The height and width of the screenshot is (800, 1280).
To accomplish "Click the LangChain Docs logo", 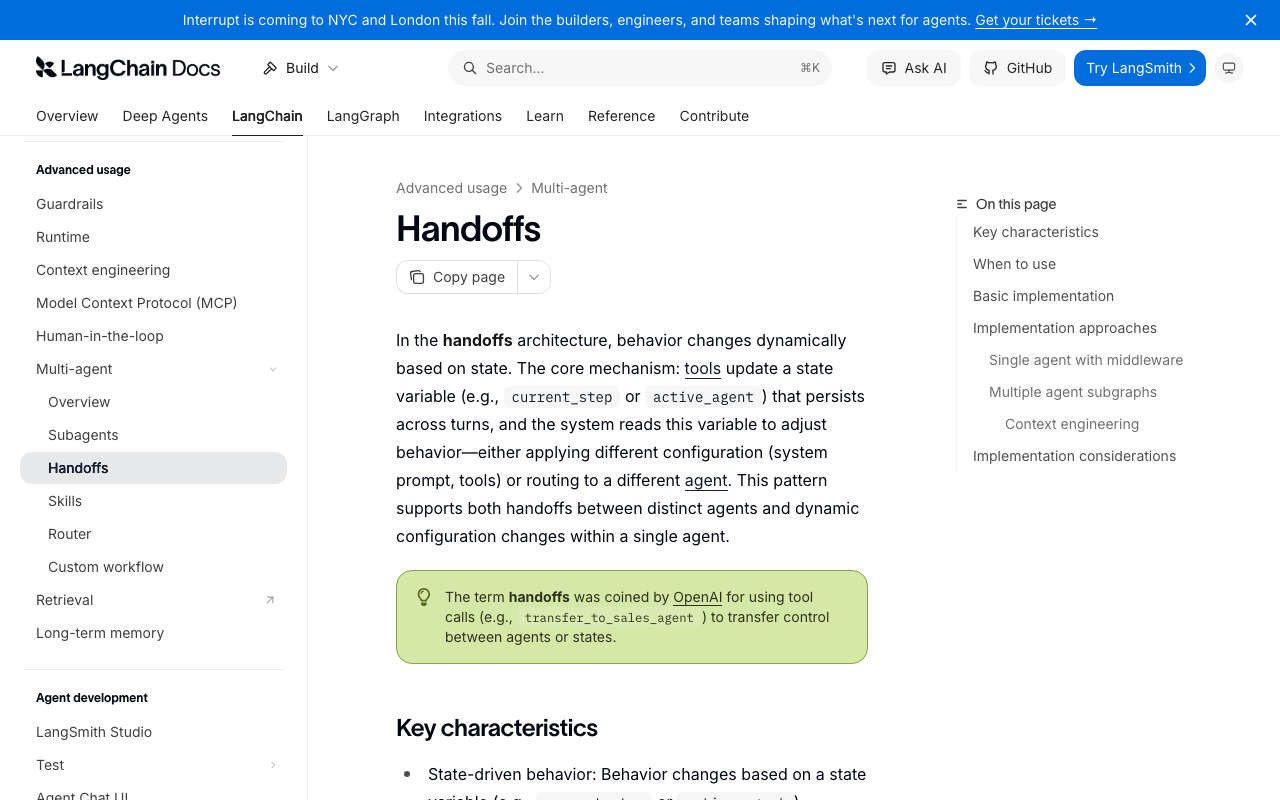I will 128,68.
